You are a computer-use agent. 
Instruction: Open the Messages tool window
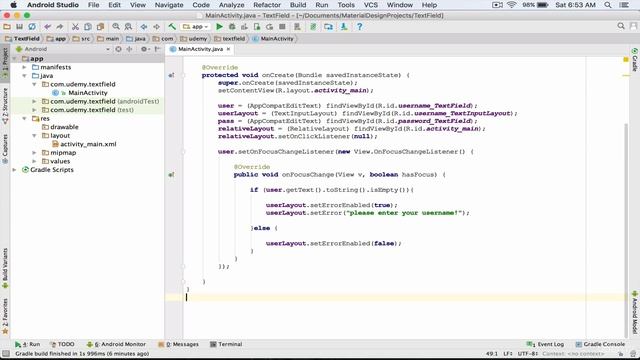coord(178,344)
